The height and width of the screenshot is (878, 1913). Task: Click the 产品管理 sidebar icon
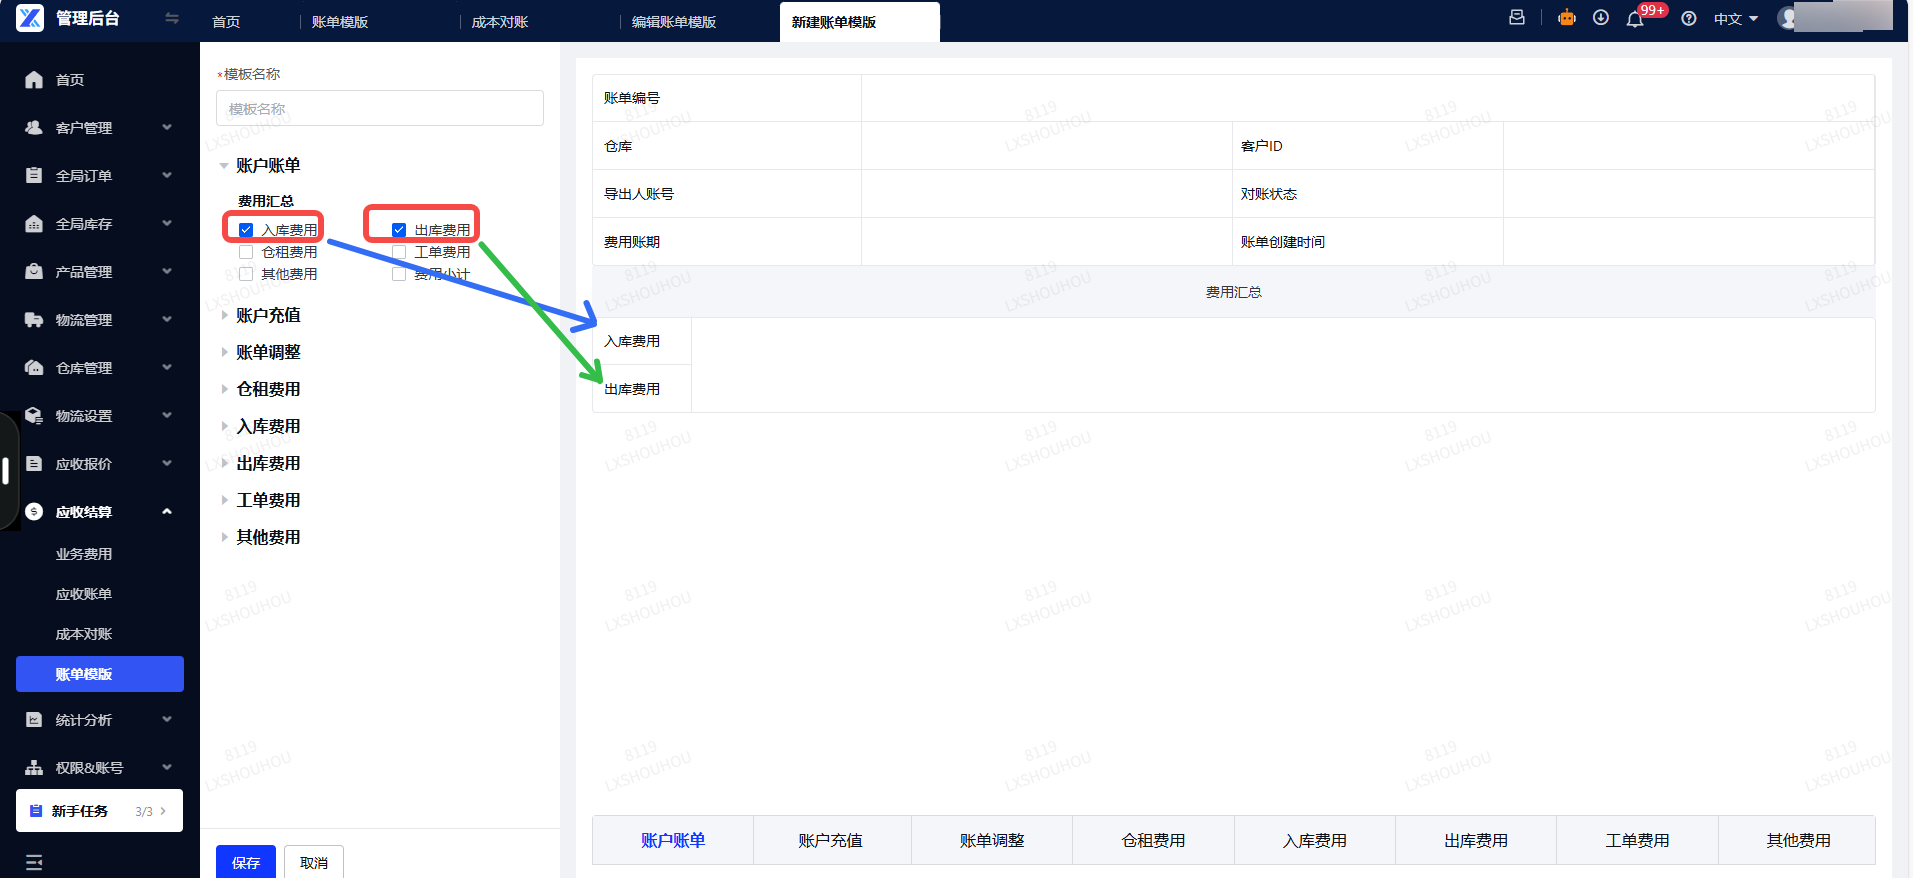pyautogui.click(x=34, y=271)
